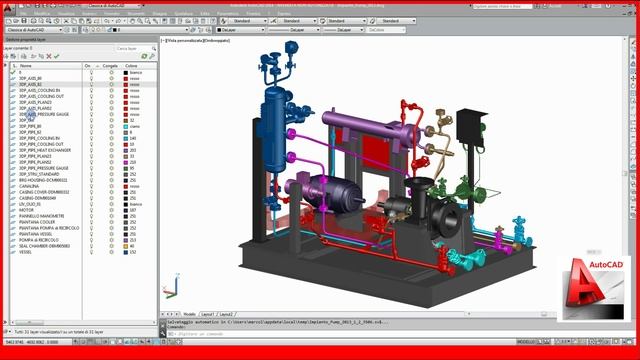Toggle On lightbulb for 3DP_PIPE_HEAT EXCHANGER layer
Screen dimensions: 640x360
(91, 150)
